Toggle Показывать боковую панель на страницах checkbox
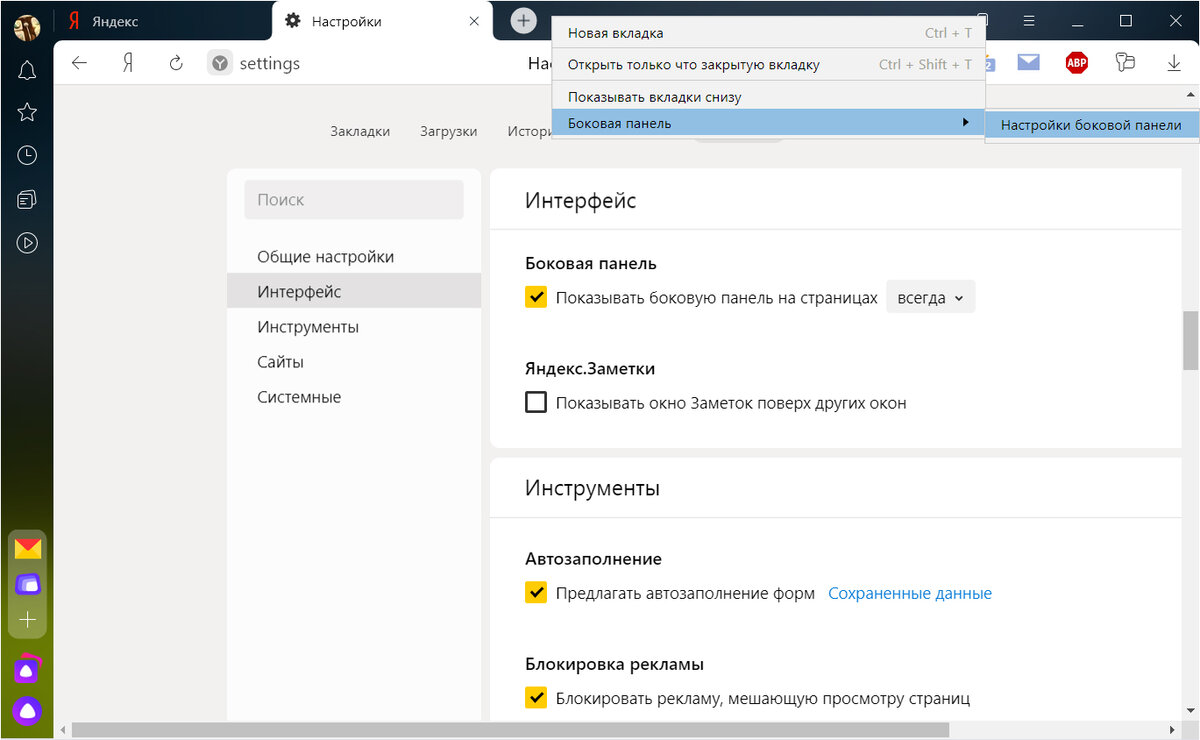1200x740 pixels. [x=536, y=297]
